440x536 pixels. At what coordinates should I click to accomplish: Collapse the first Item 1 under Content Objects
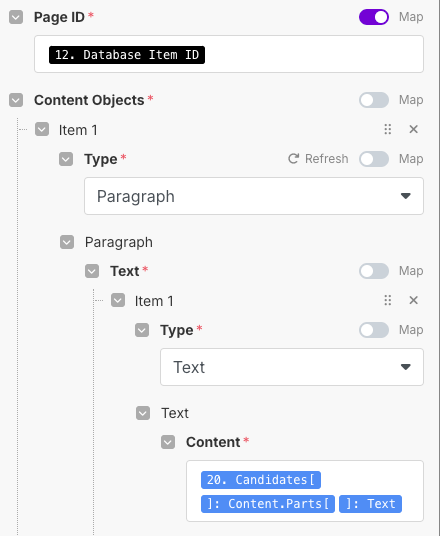pos(42,130)
